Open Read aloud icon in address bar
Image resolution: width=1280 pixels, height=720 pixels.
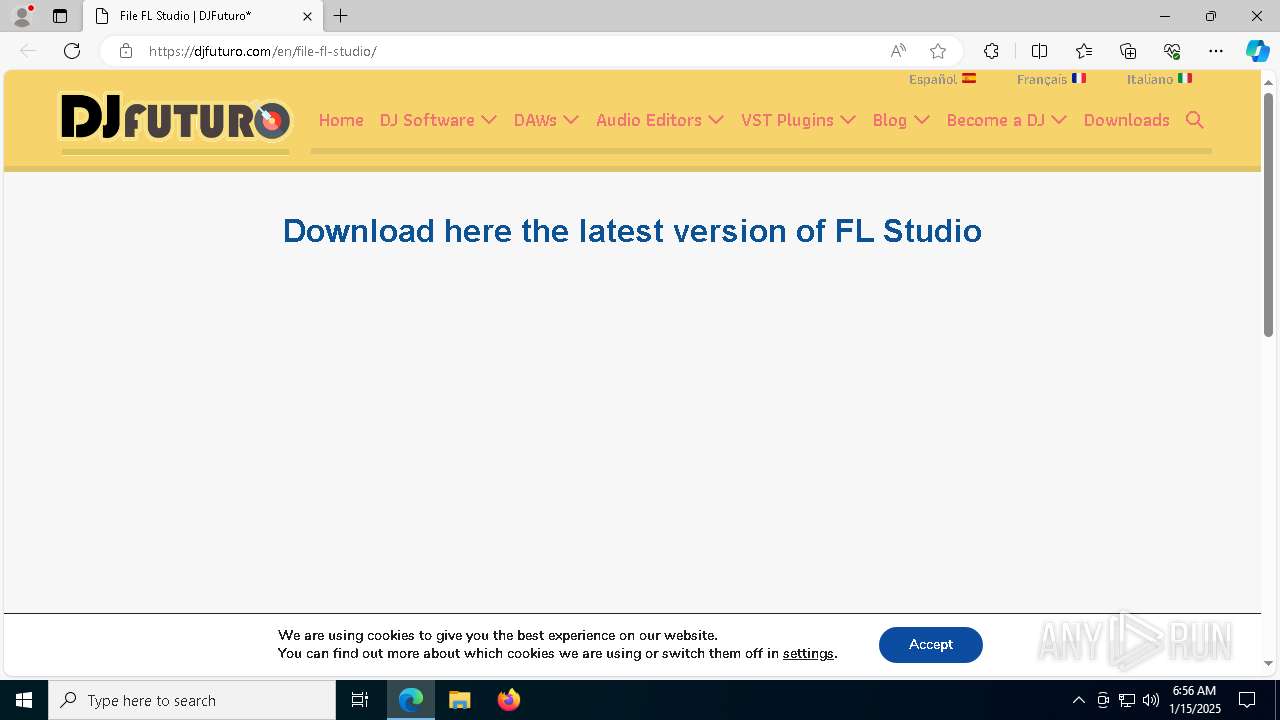coord(898,51)
